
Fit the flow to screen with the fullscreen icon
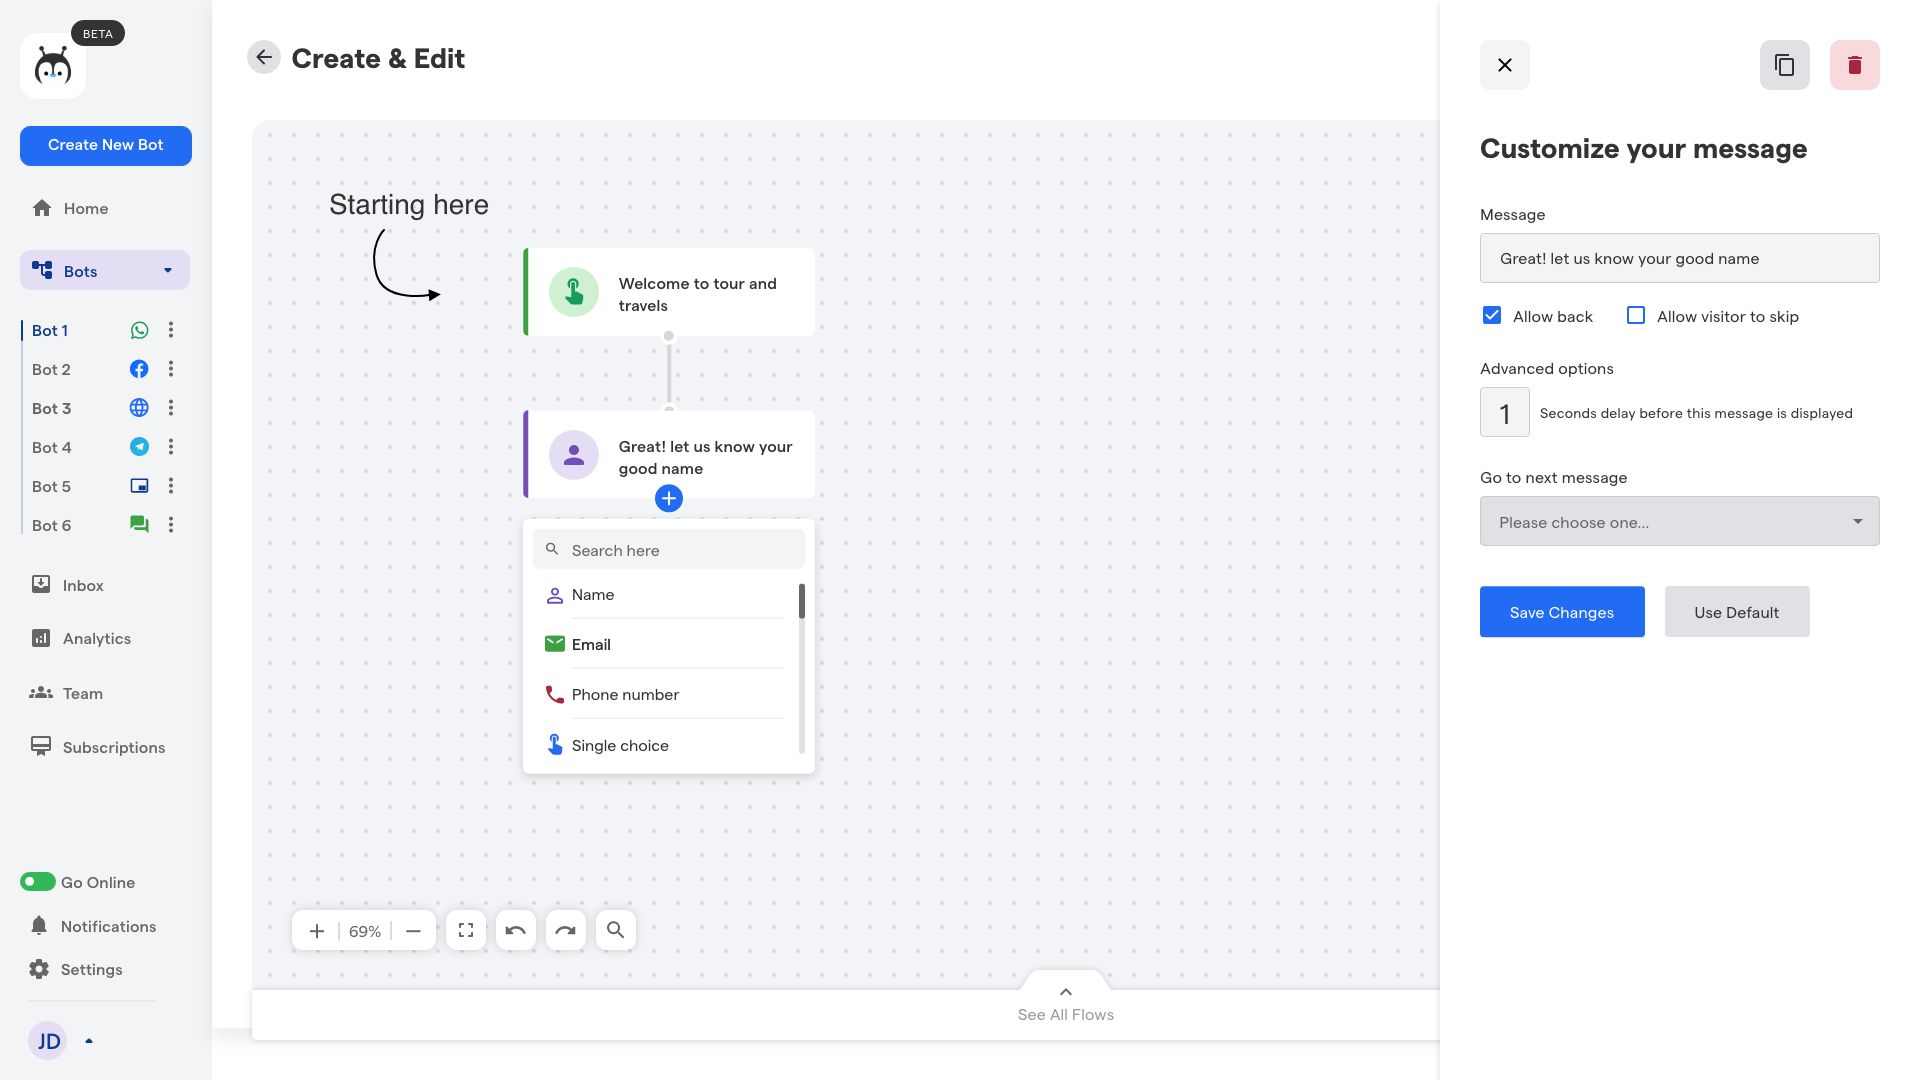coord(466,930)
